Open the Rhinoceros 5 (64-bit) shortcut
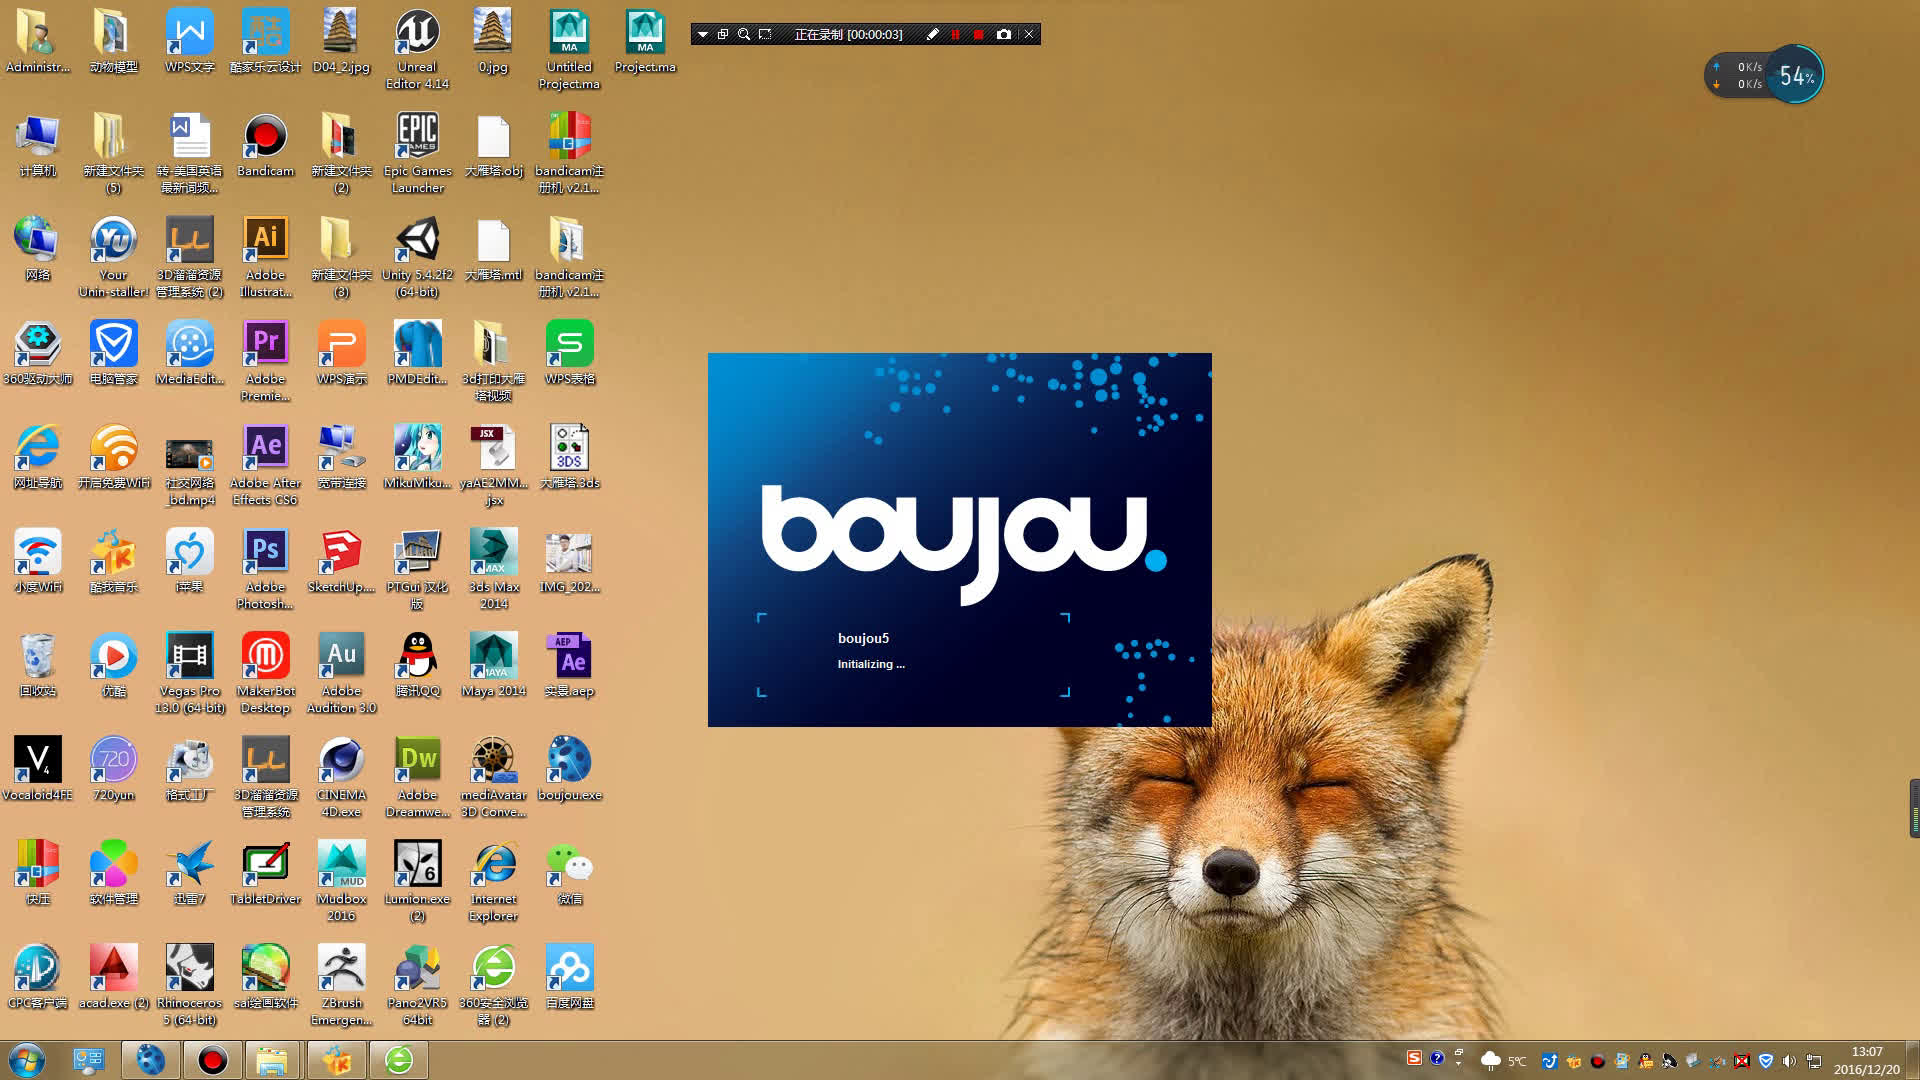Viewport: 1920px width, 1080px height. click(x=189, y=985)
